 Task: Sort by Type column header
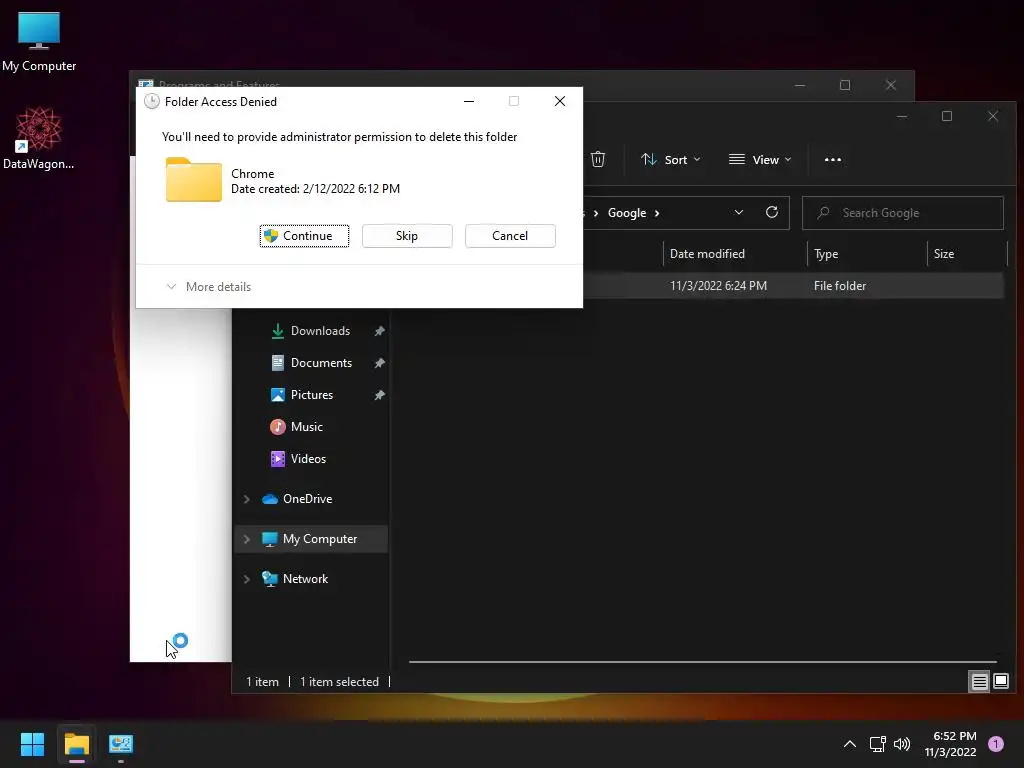click(826, 254)
